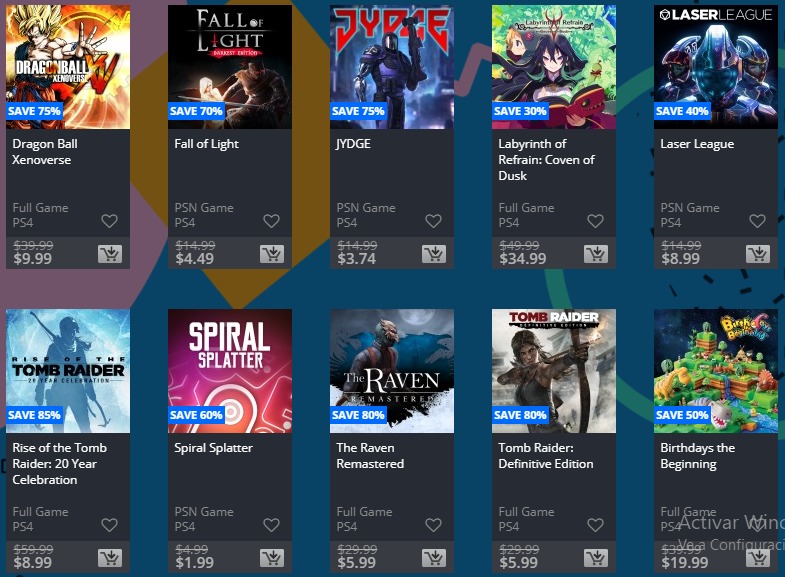The height and width of the screenshot is (577, 785).
Task: Add Laser League to cart
Action: click(758, 254)
